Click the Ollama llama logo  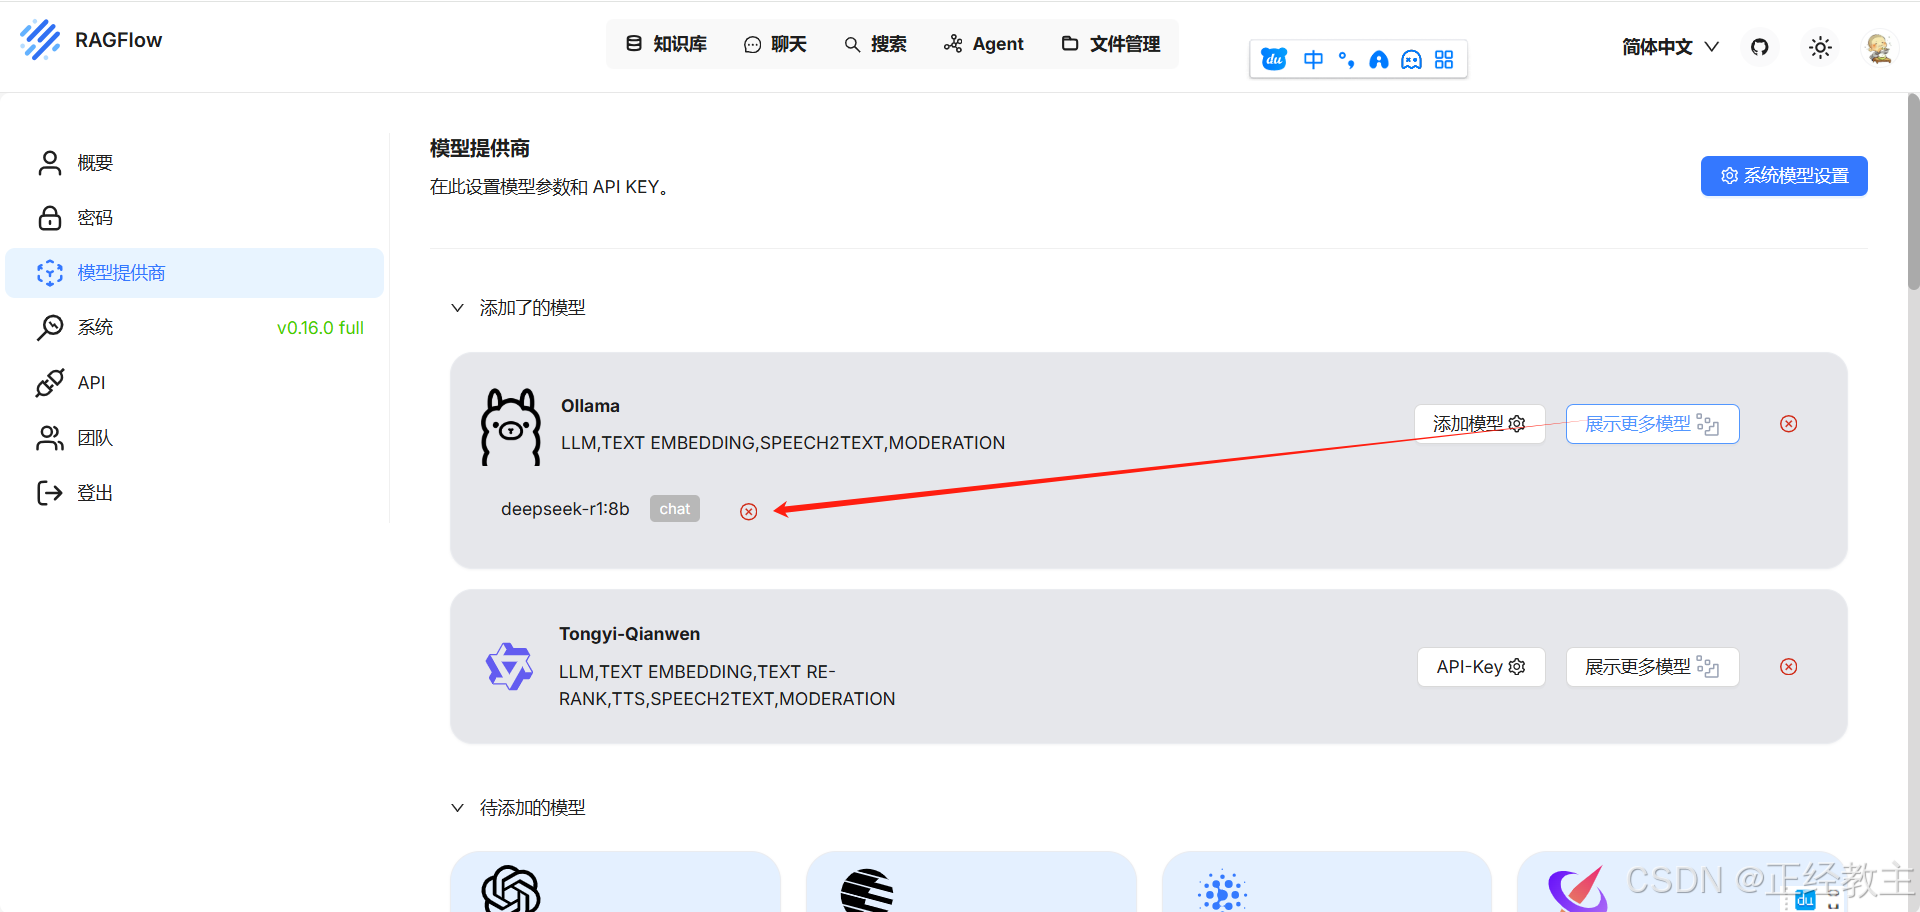point(511,427)
